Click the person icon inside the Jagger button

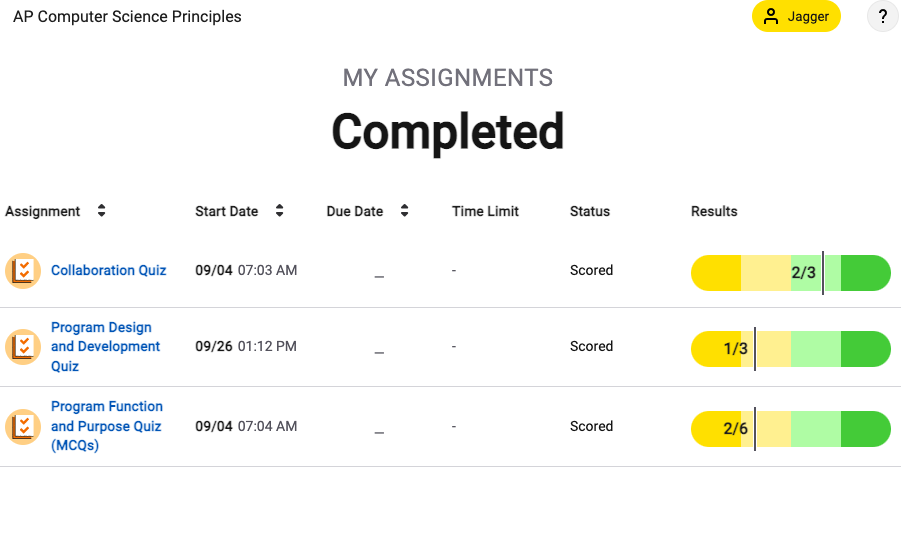click(771, 17)
